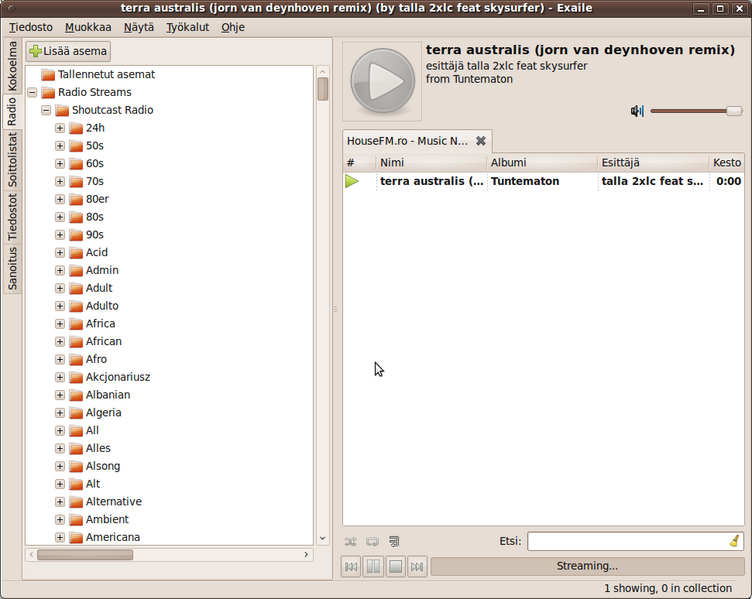Image resolution: width=752 pixels, height=599 pixels.
Task: Toggle the repeat playlist icon
Action: coord(372,541)
